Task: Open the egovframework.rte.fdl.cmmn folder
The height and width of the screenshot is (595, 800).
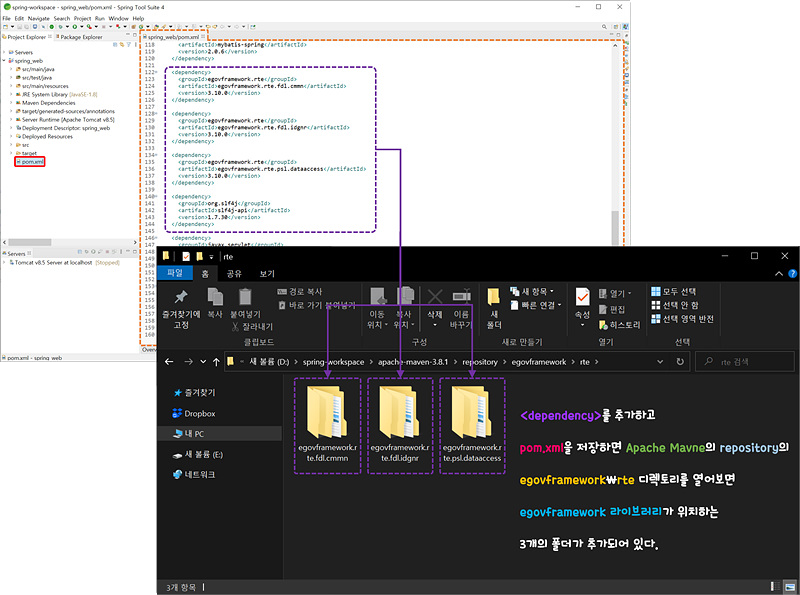Action: click(328, 425)
